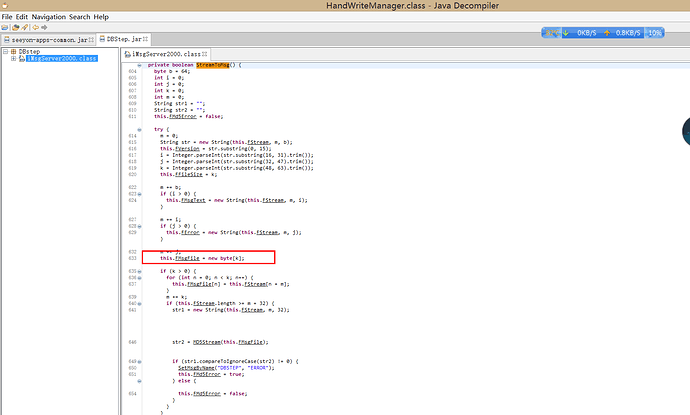Follow the FMsgFile link on line 633
Image resolution: width=690 pixels, height=415 pixels.
tap(187, 258)
